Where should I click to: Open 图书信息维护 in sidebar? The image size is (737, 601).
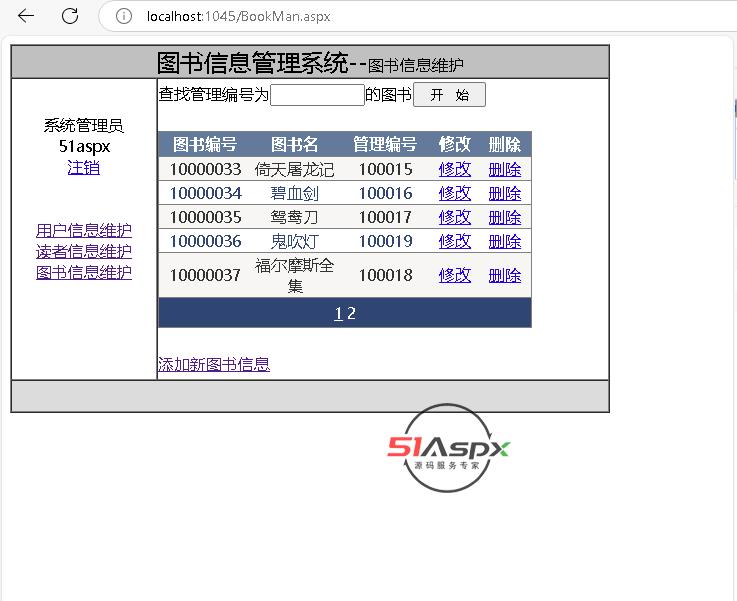(83, 272)
